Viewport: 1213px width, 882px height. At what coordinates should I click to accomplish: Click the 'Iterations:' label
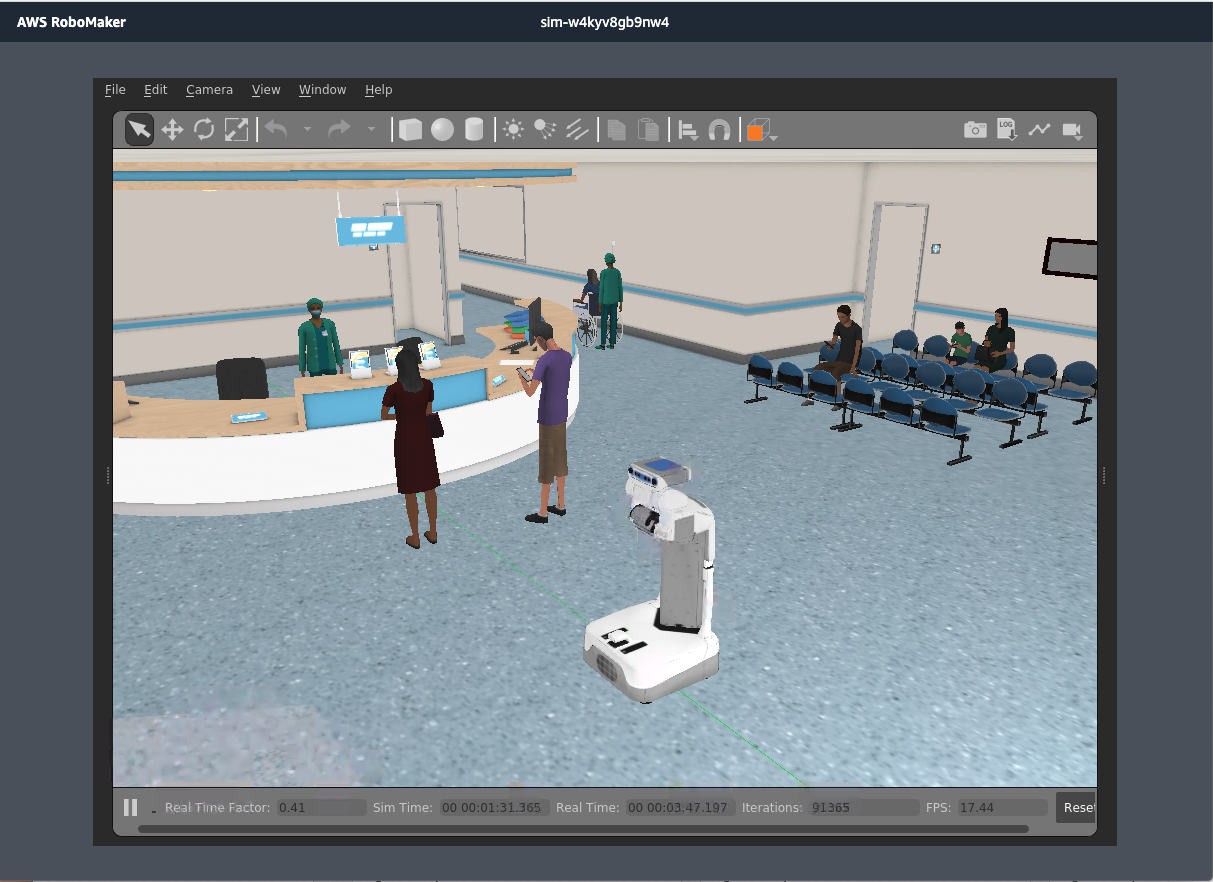pyautogui.click(x=773, y=807)
